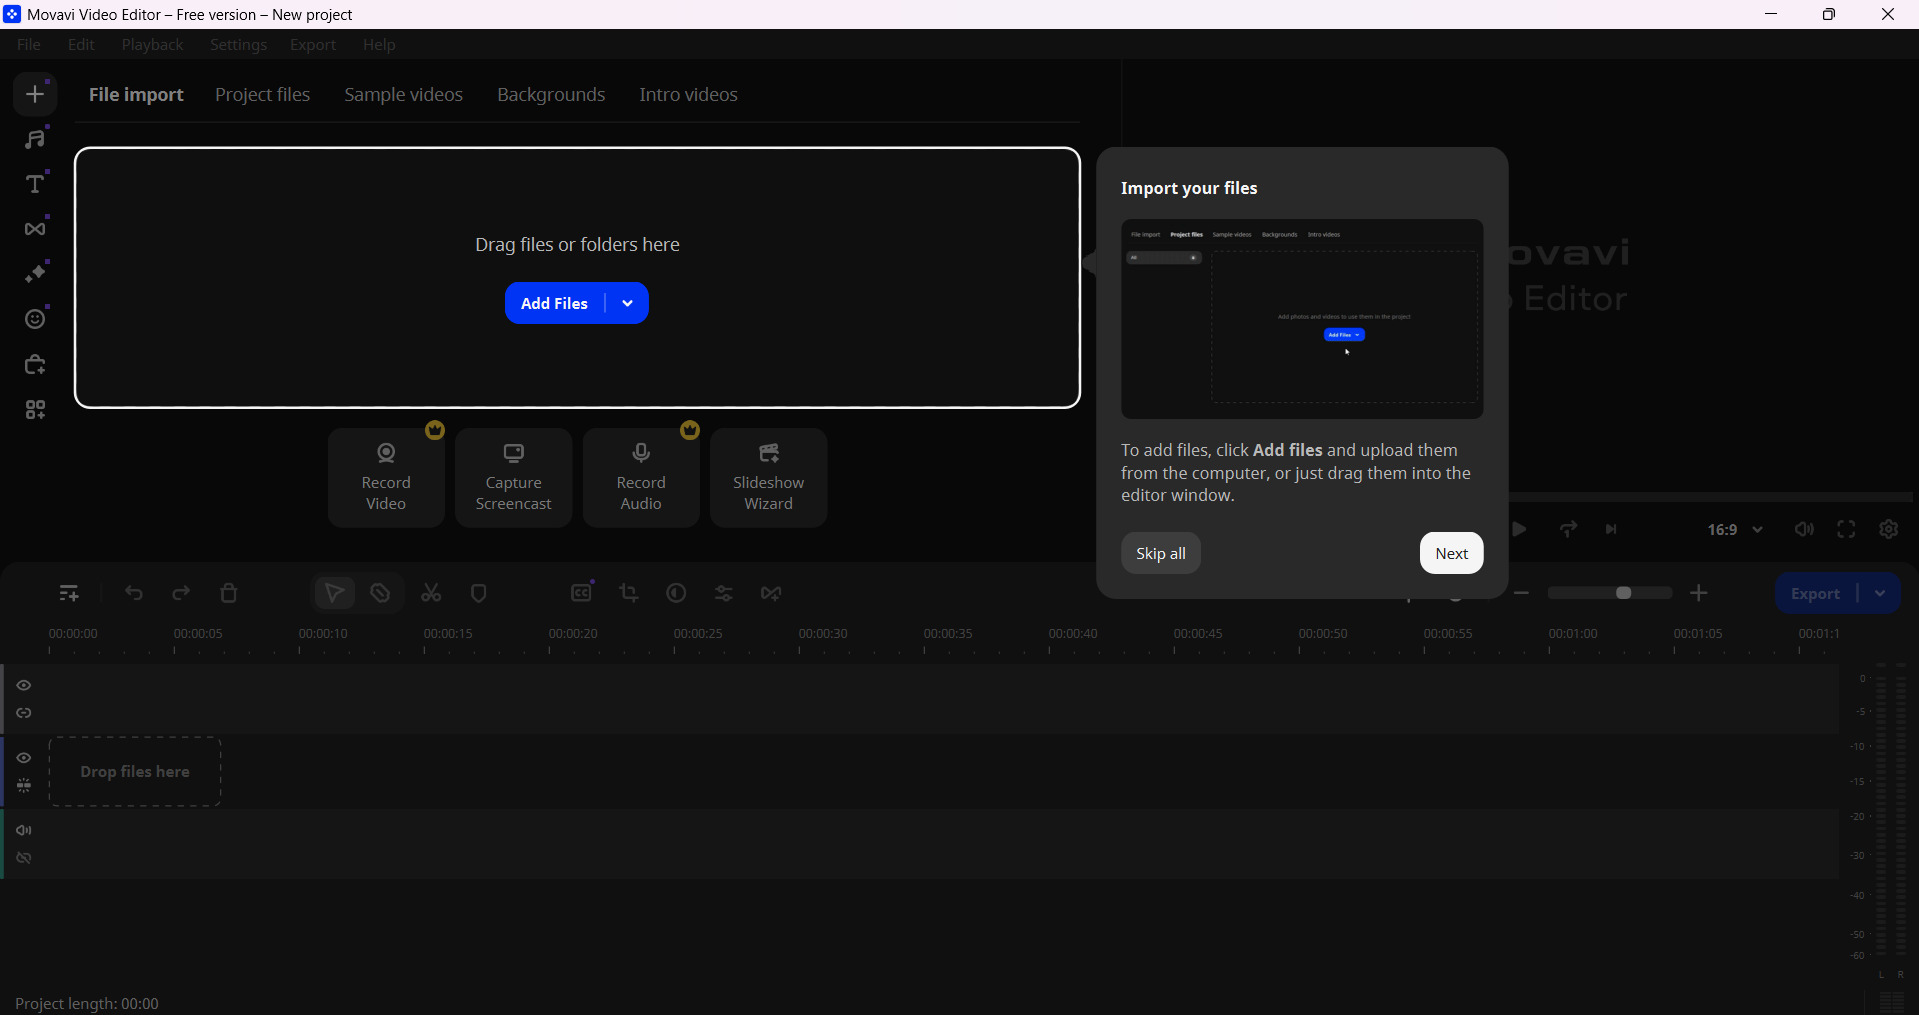The height and width of the screenshot is (1015, 1919).
Task: Switch to the Backgrounds tab
Action: click(551, 95)
